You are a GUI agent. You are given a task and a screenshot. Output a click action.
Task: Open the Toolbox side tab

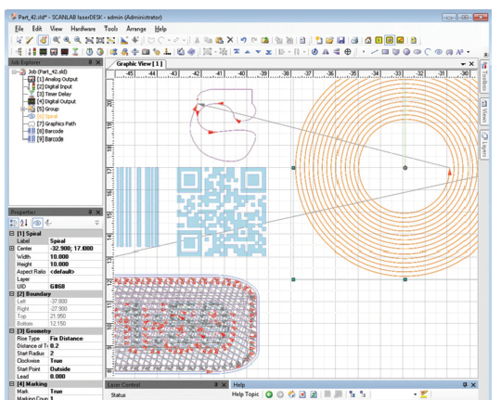click(484, 77)
